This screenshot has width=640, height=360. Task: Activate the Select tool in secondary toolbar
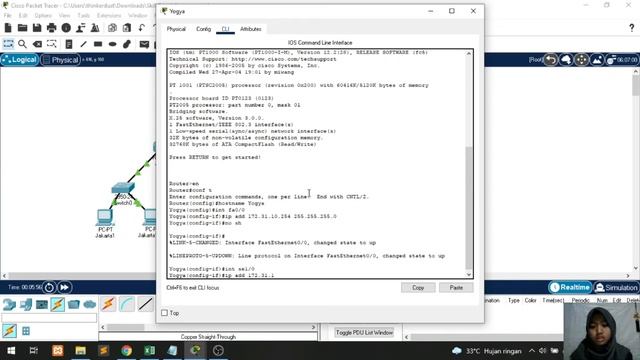pyautogui.click(x=8, y=44)
